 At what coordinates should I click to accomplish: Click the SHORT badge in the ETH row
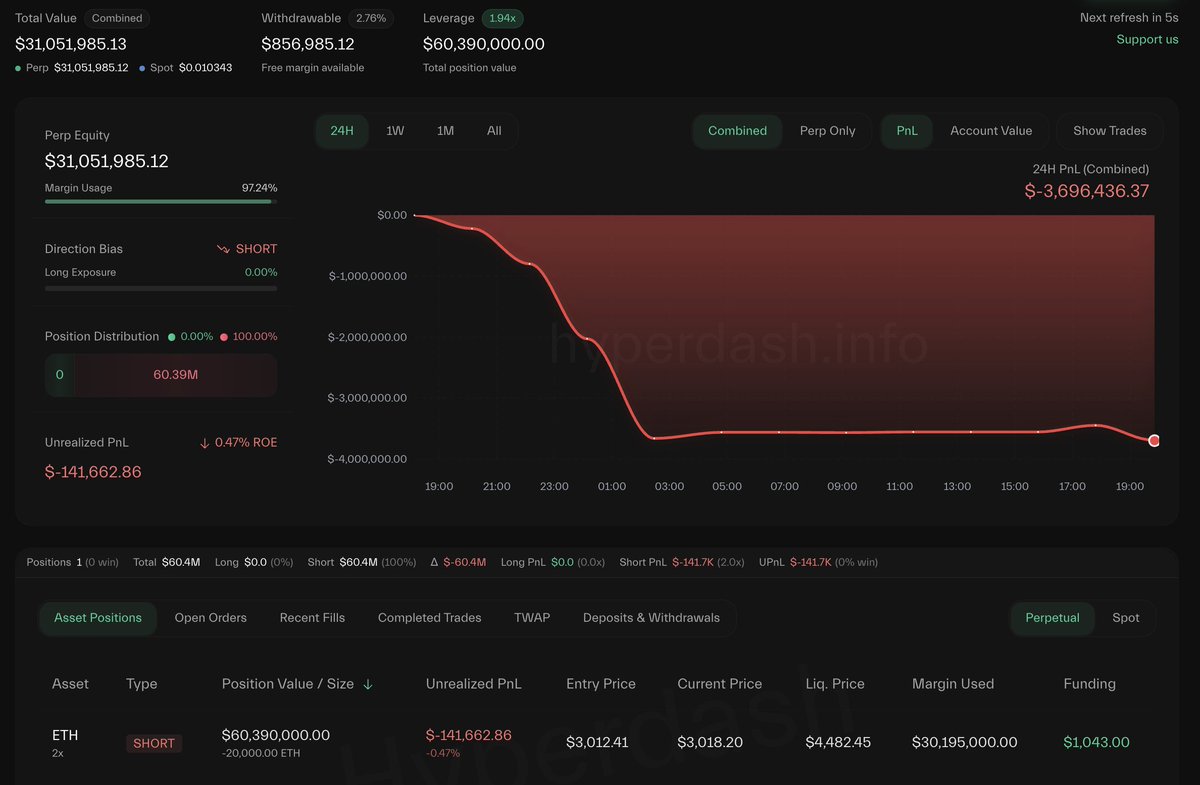pos(154,743)
